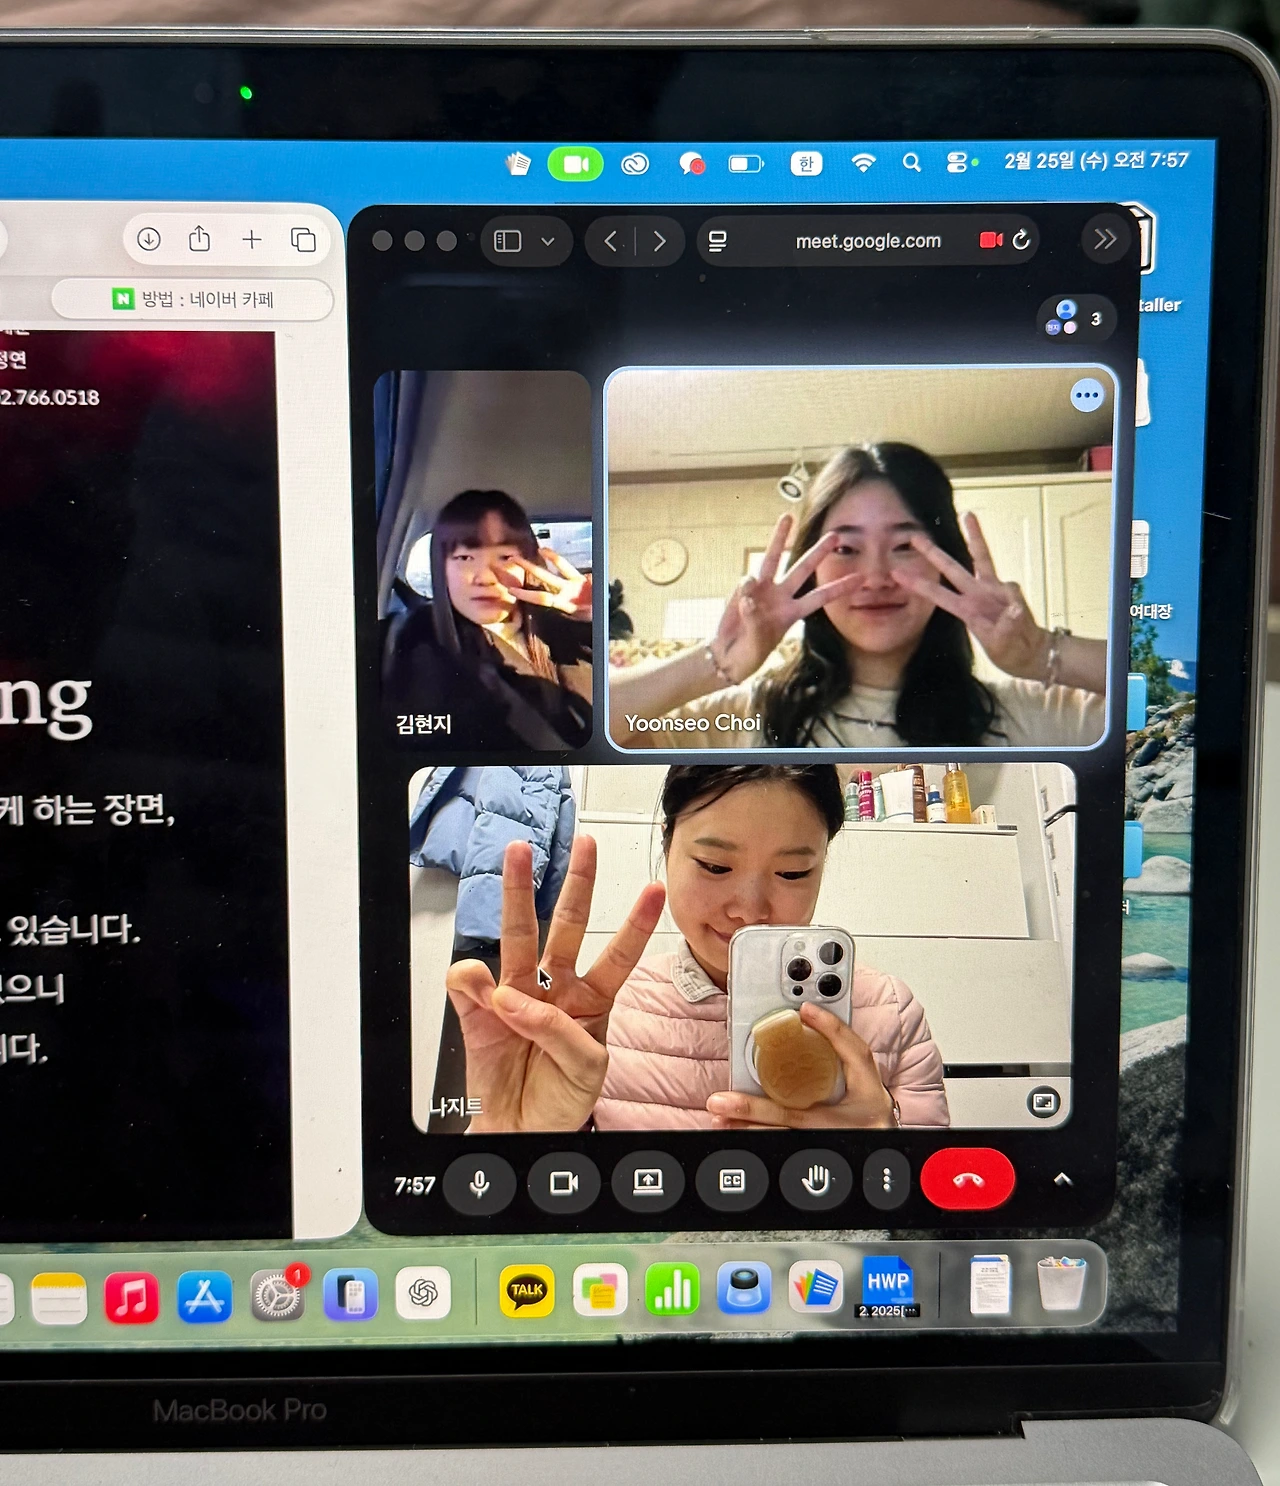Turn on closed captions in Meet

(732, 1181)
